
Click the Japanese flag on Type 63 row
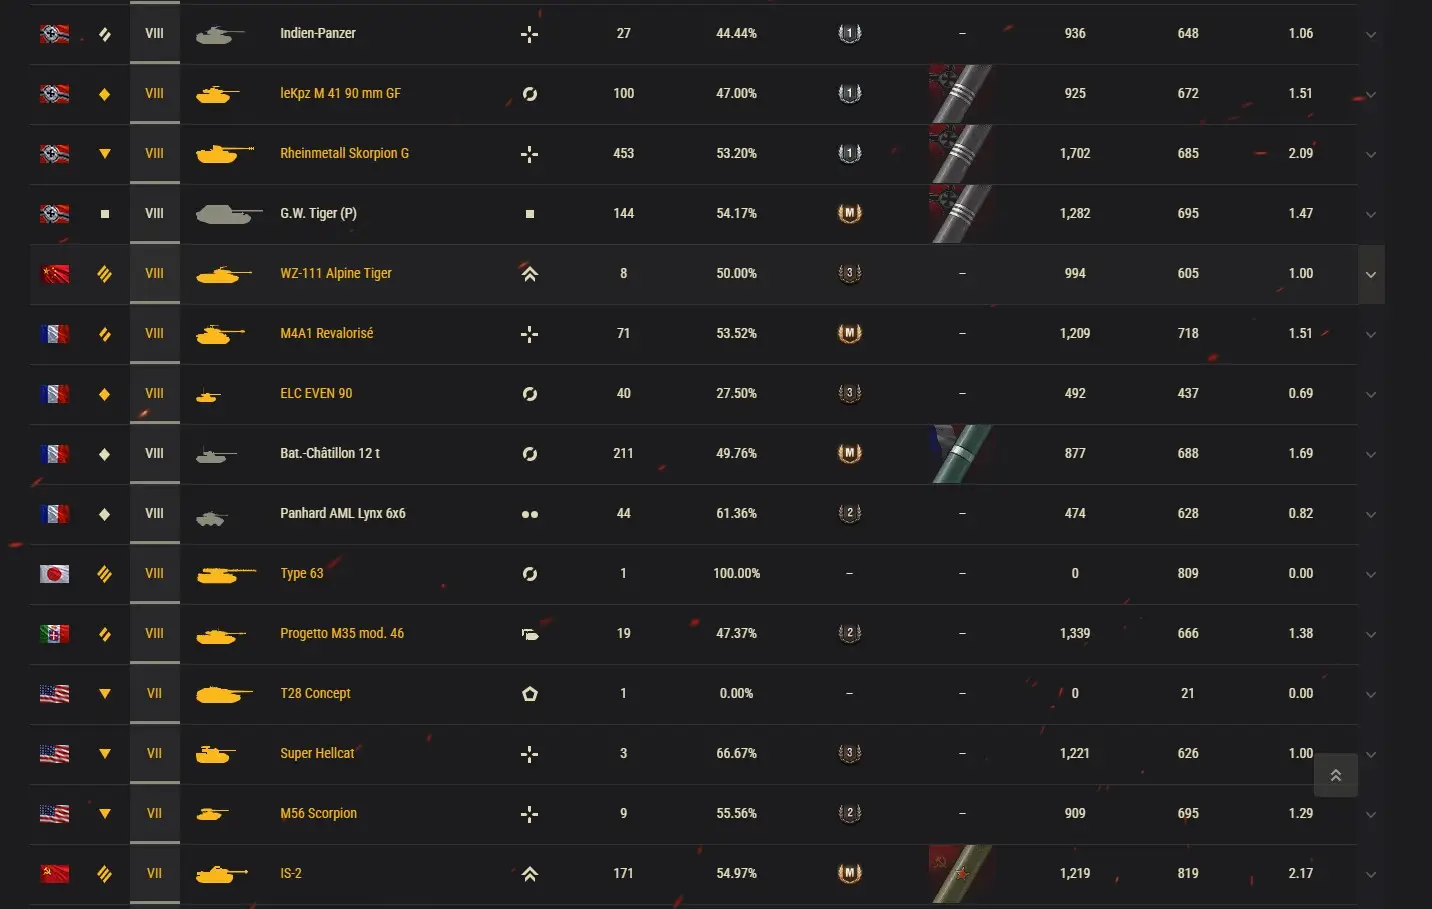click(x=54, y=574)
